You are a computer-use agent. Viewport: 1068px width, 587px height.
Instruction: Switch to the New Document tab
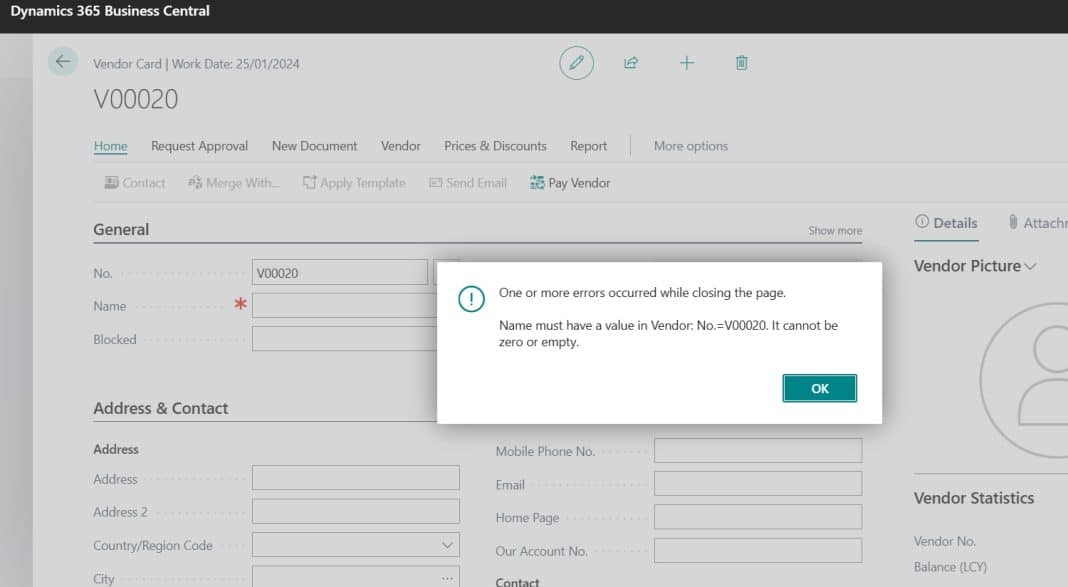(314, 146)
